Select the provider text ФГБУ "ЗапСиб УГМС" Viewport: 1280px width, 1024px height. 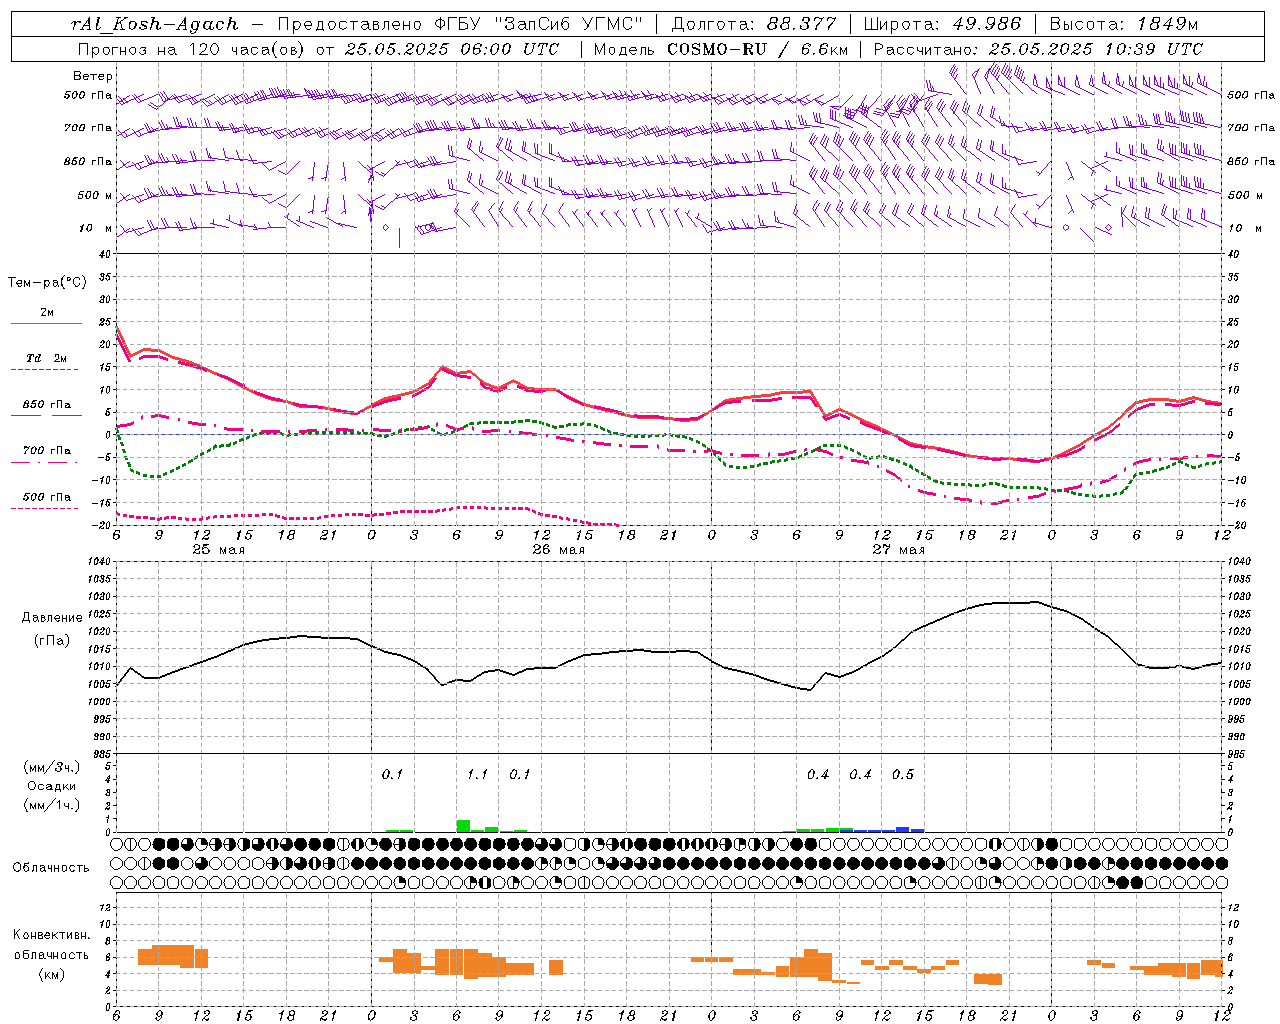pos(538,24)
